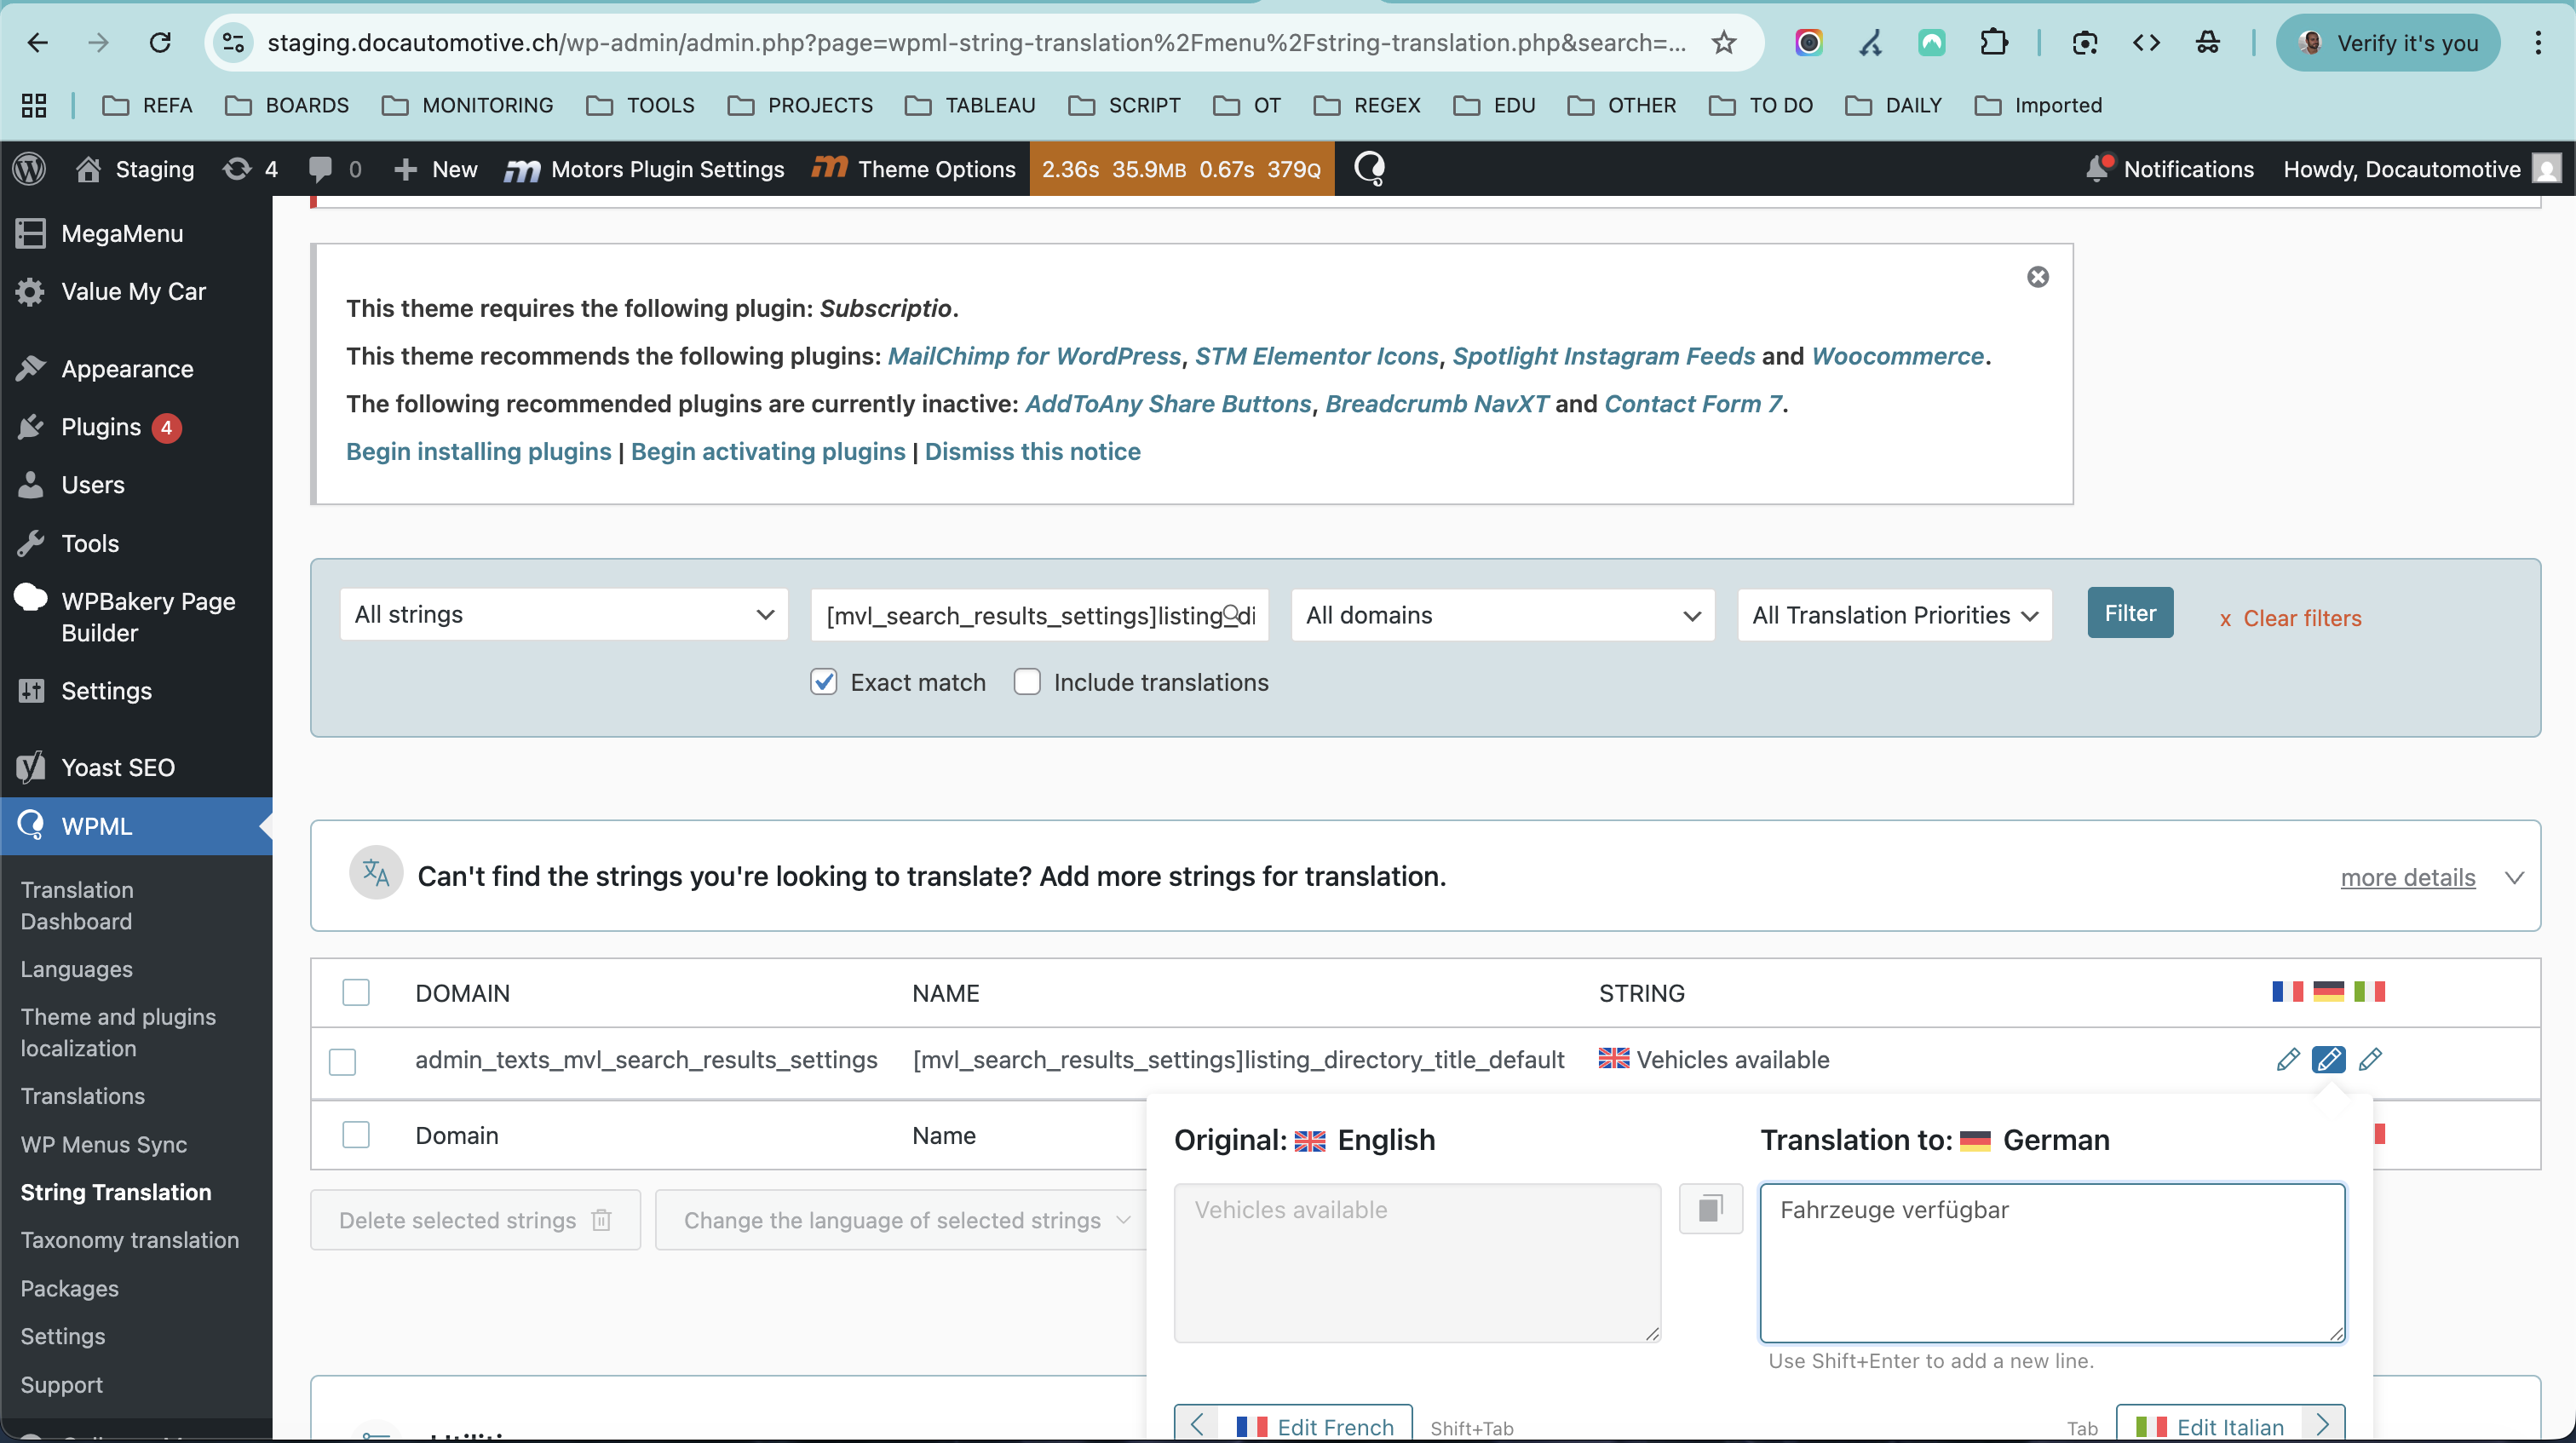
Task: Click the translate icon in add-strings banner
Action: [376, 873]
